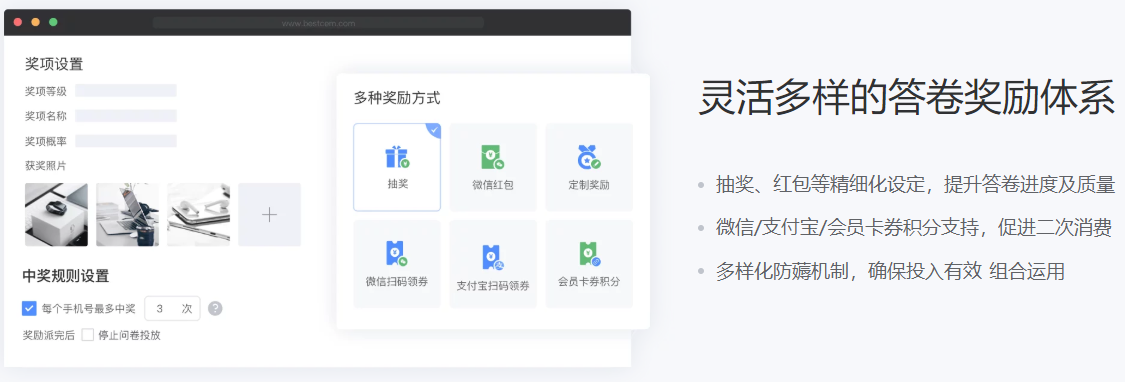Click the www.bestcem.com address bar
This screenshot has height=382, width=1125.
pyautogui.click(x=319, y=22)
